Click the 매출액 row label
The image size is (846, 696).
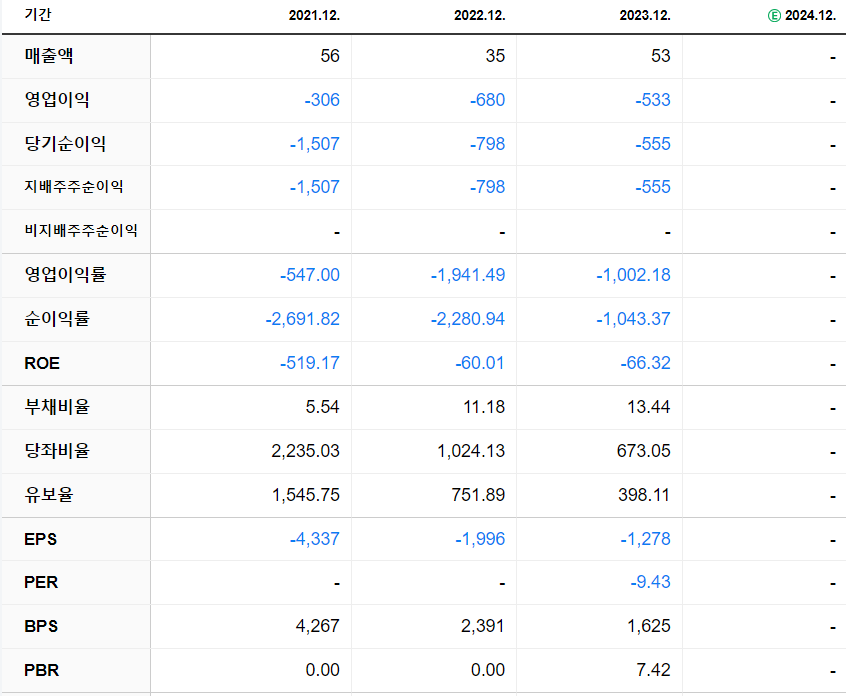coord(49,56)
